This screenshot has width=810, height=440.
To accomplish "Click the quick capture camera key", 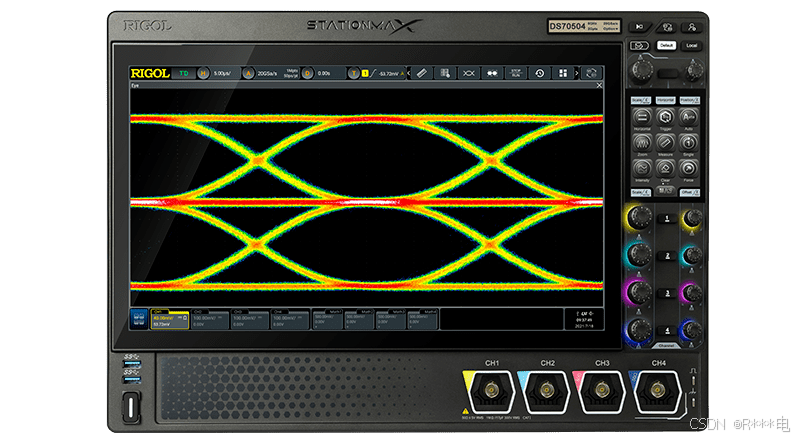I will [x=639, y=45].
